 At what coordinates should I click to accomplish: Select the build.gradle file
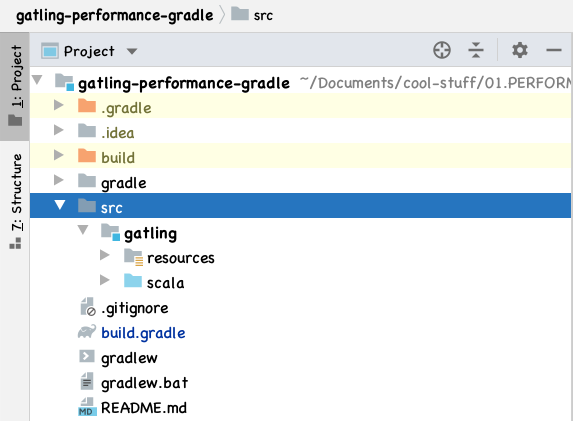(143, 333)
